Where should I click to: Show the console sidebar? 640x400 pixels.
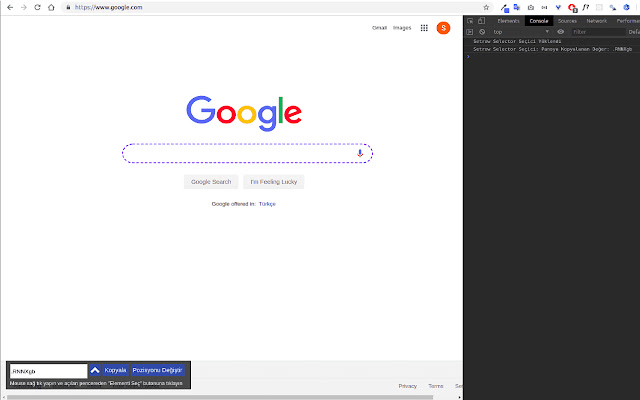pyautogui.click(x=470, y=32)
